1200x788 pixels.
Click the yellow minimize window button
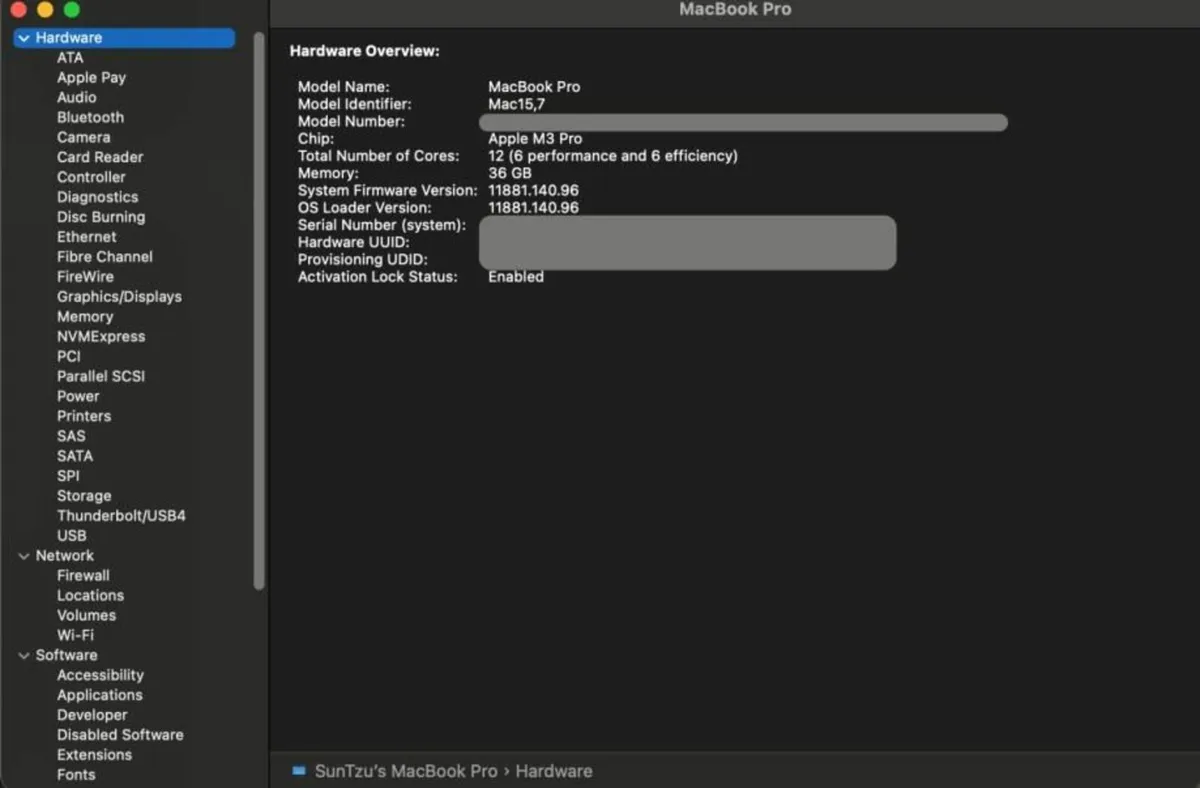pos(45,10)
